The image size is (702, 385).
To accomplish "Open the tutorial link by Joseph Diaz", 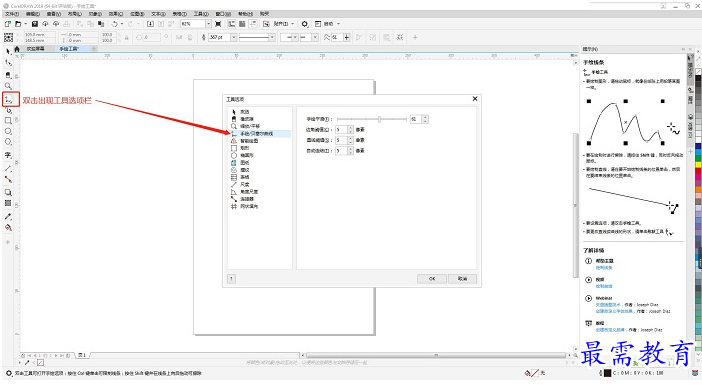I will pos(610,330).
